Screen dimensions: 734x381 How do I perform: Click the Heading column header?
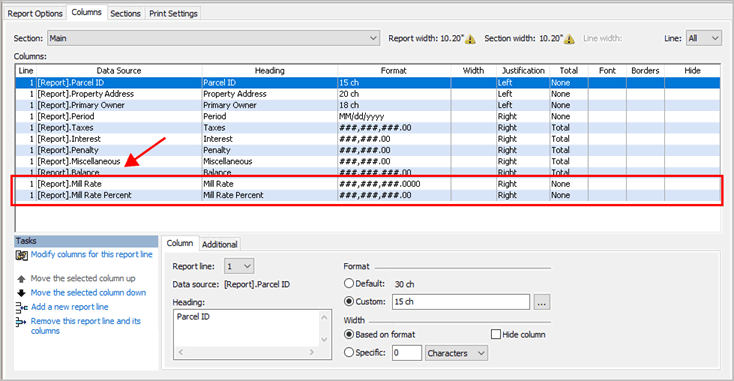tap(270, 71)
